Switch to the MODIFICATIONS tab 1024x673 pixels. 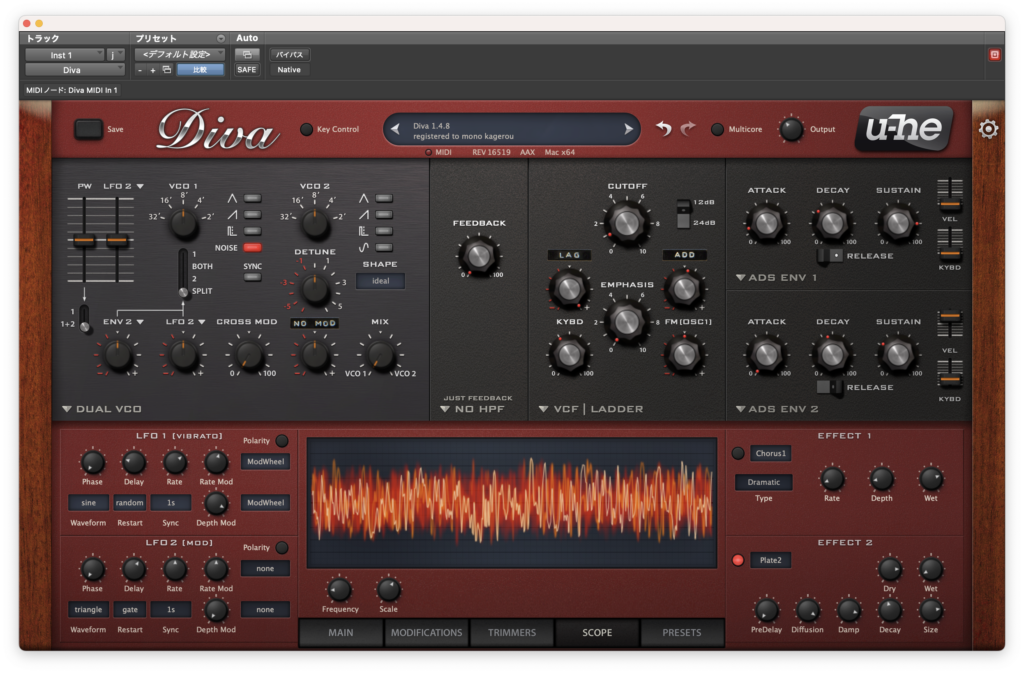(x=426, y=633)
